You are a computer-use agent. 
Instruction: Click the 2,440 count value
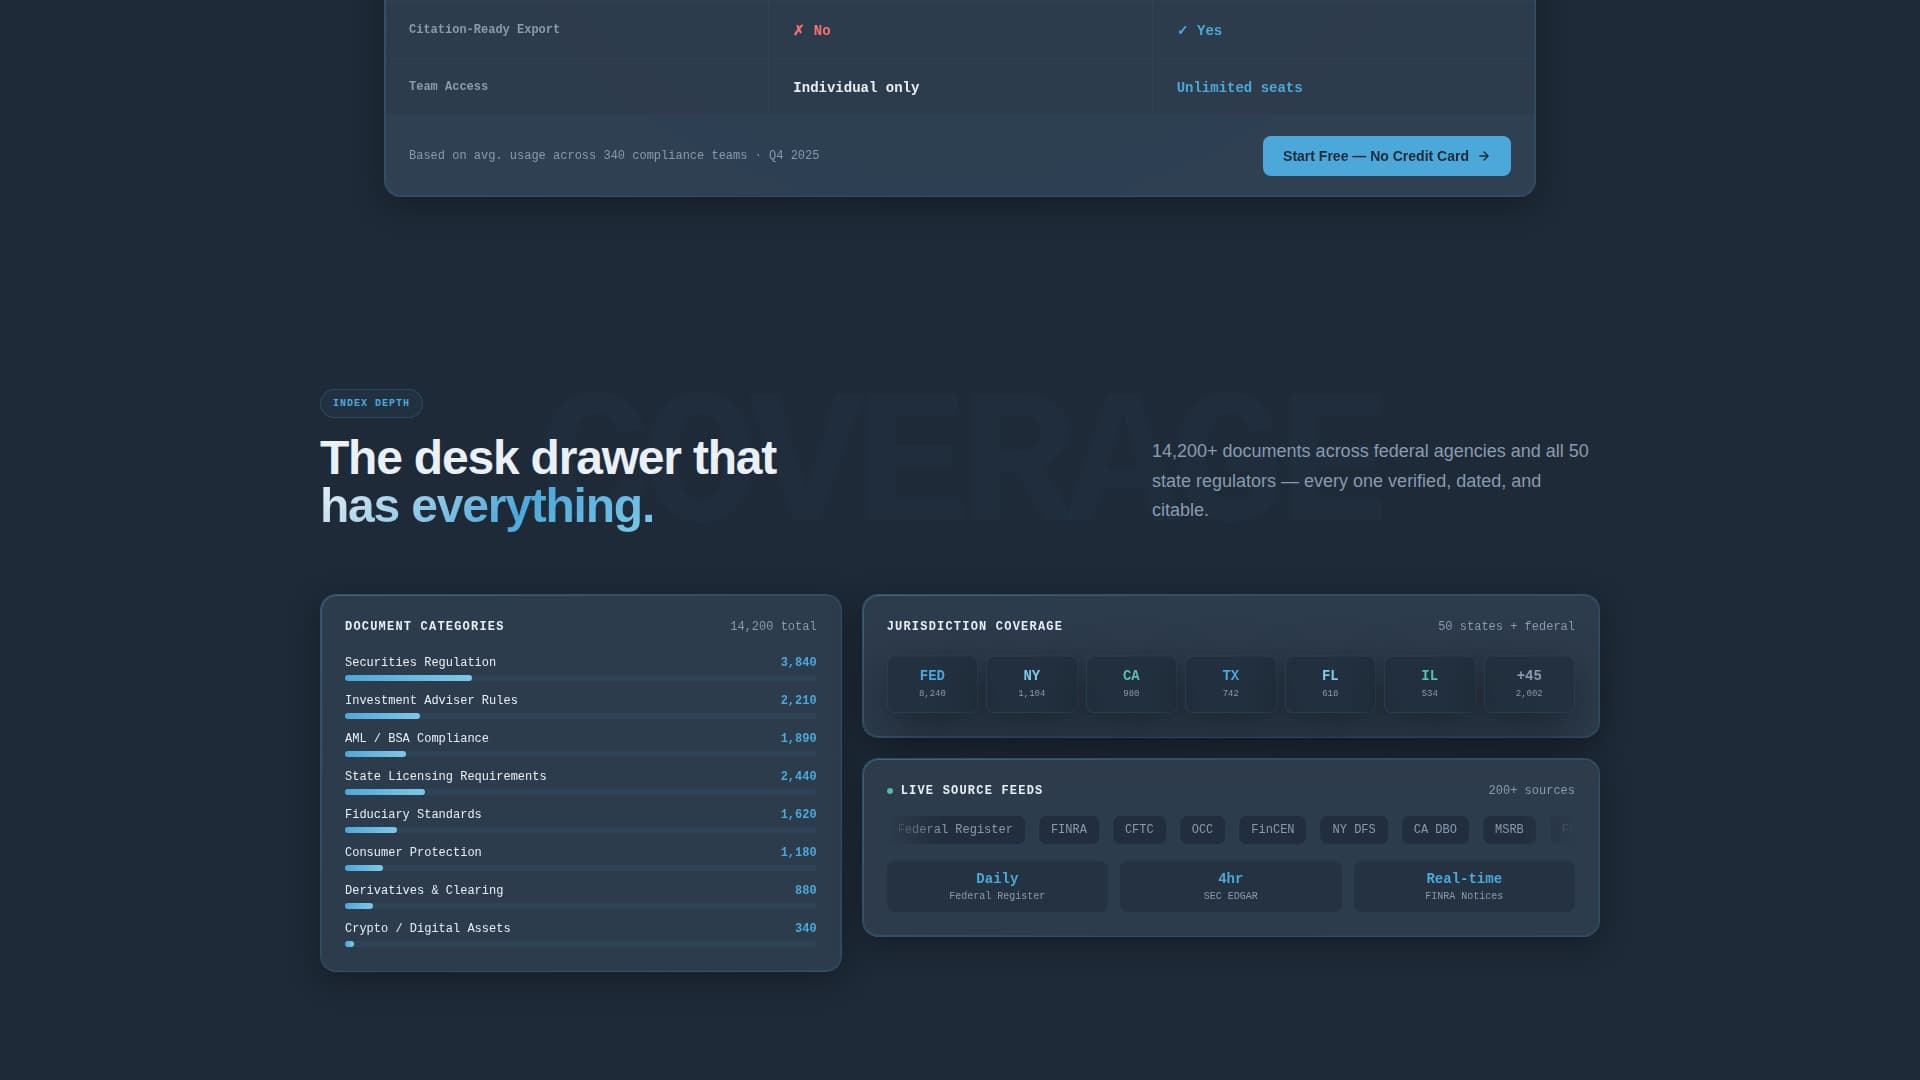point(798,777)
